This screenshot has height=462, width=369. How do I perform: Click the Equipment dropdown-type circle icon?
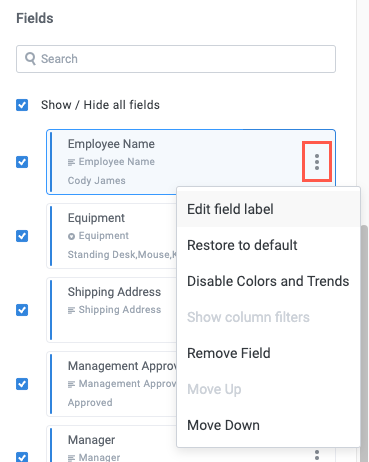71,236
